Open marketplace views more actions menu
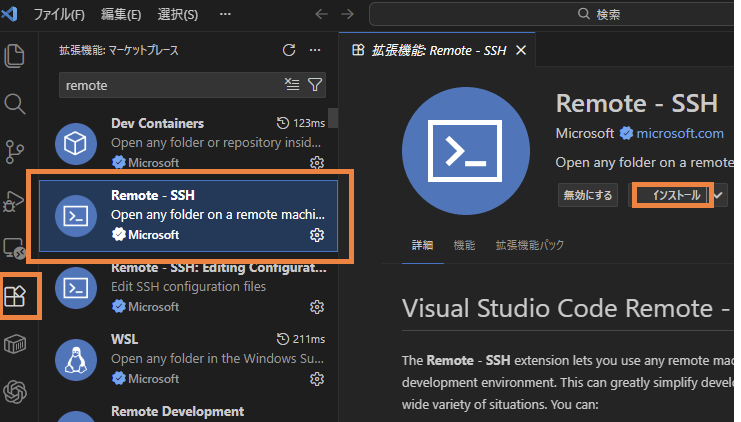 315,50
